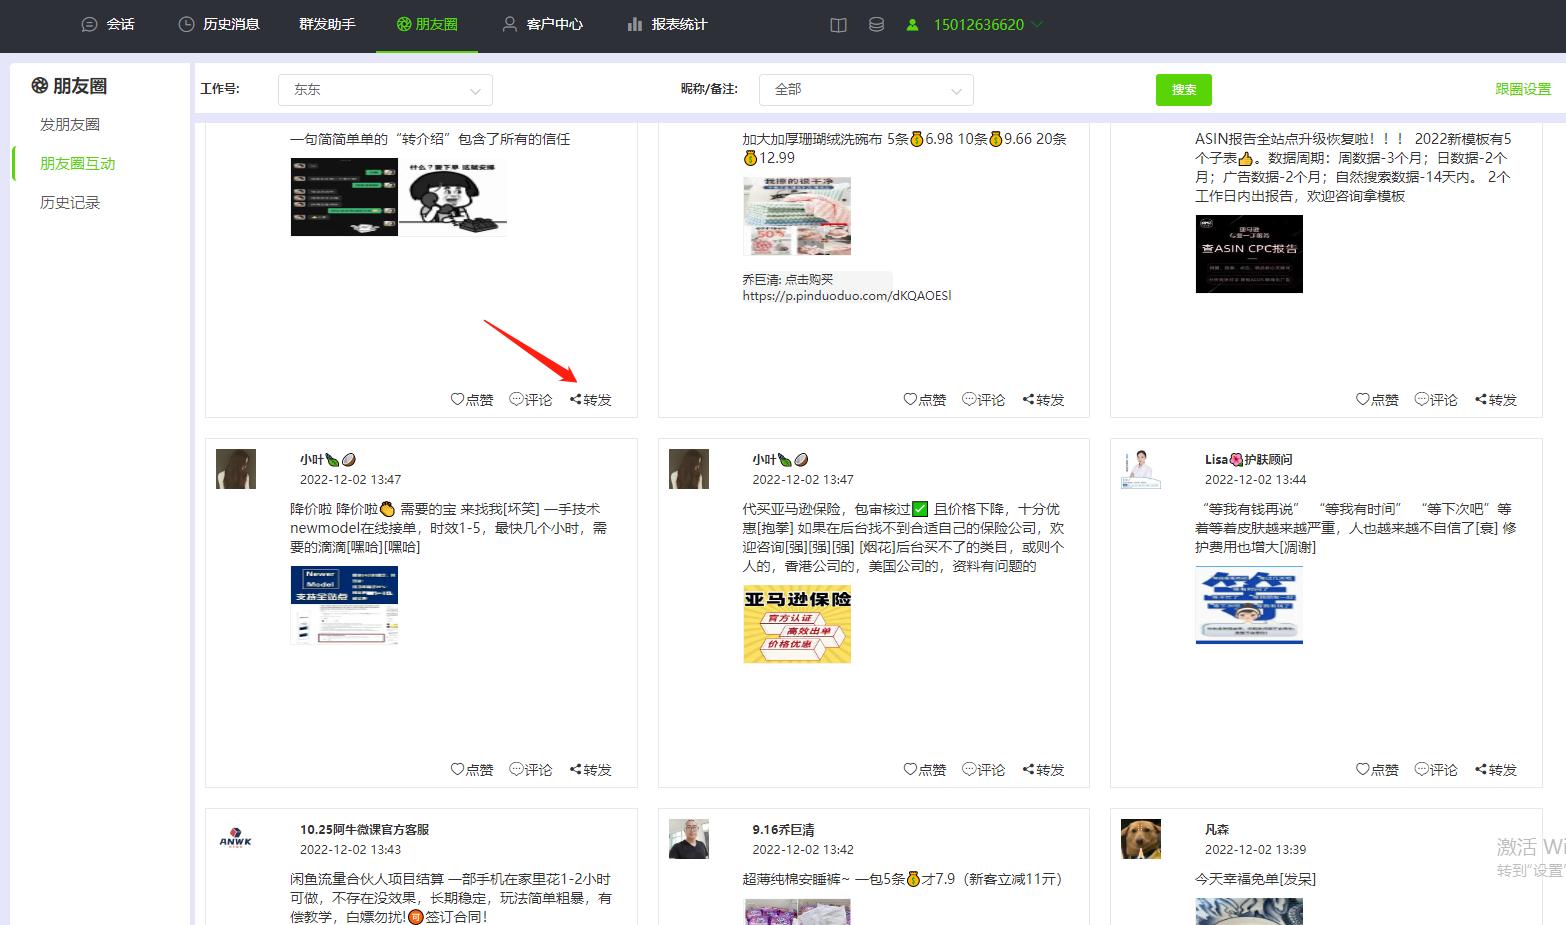Open 历史记录 in the sidebar
1566x925 pixels.
coord(69,202)
